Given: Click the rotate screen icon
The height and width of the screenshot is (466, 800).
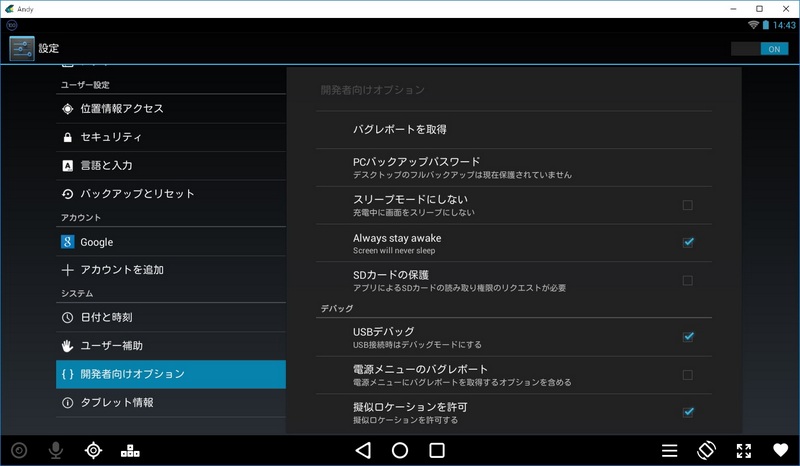Looking at the screenshot, I should pos(707,451).
